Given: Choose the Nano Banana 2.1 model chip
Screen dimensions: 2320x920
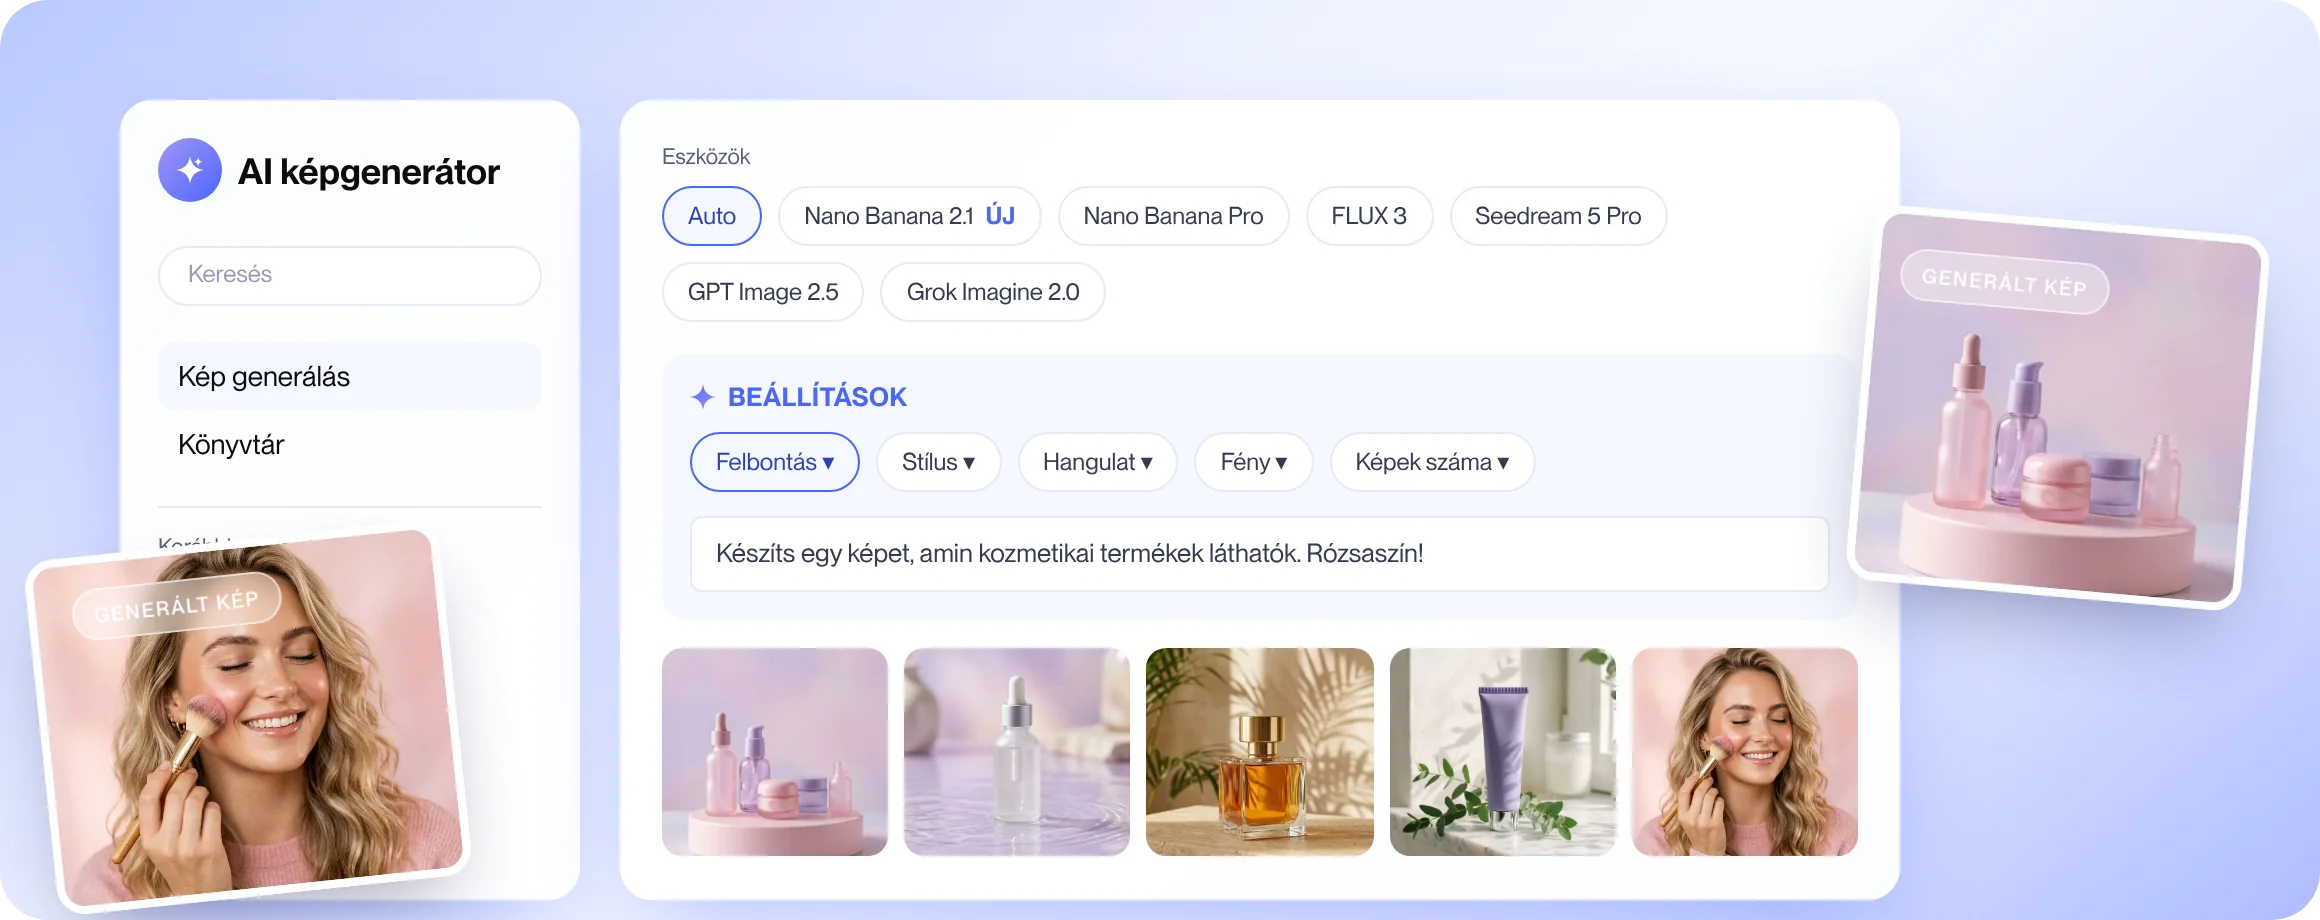Looking at the screenshot, I should tap(910, 216).
